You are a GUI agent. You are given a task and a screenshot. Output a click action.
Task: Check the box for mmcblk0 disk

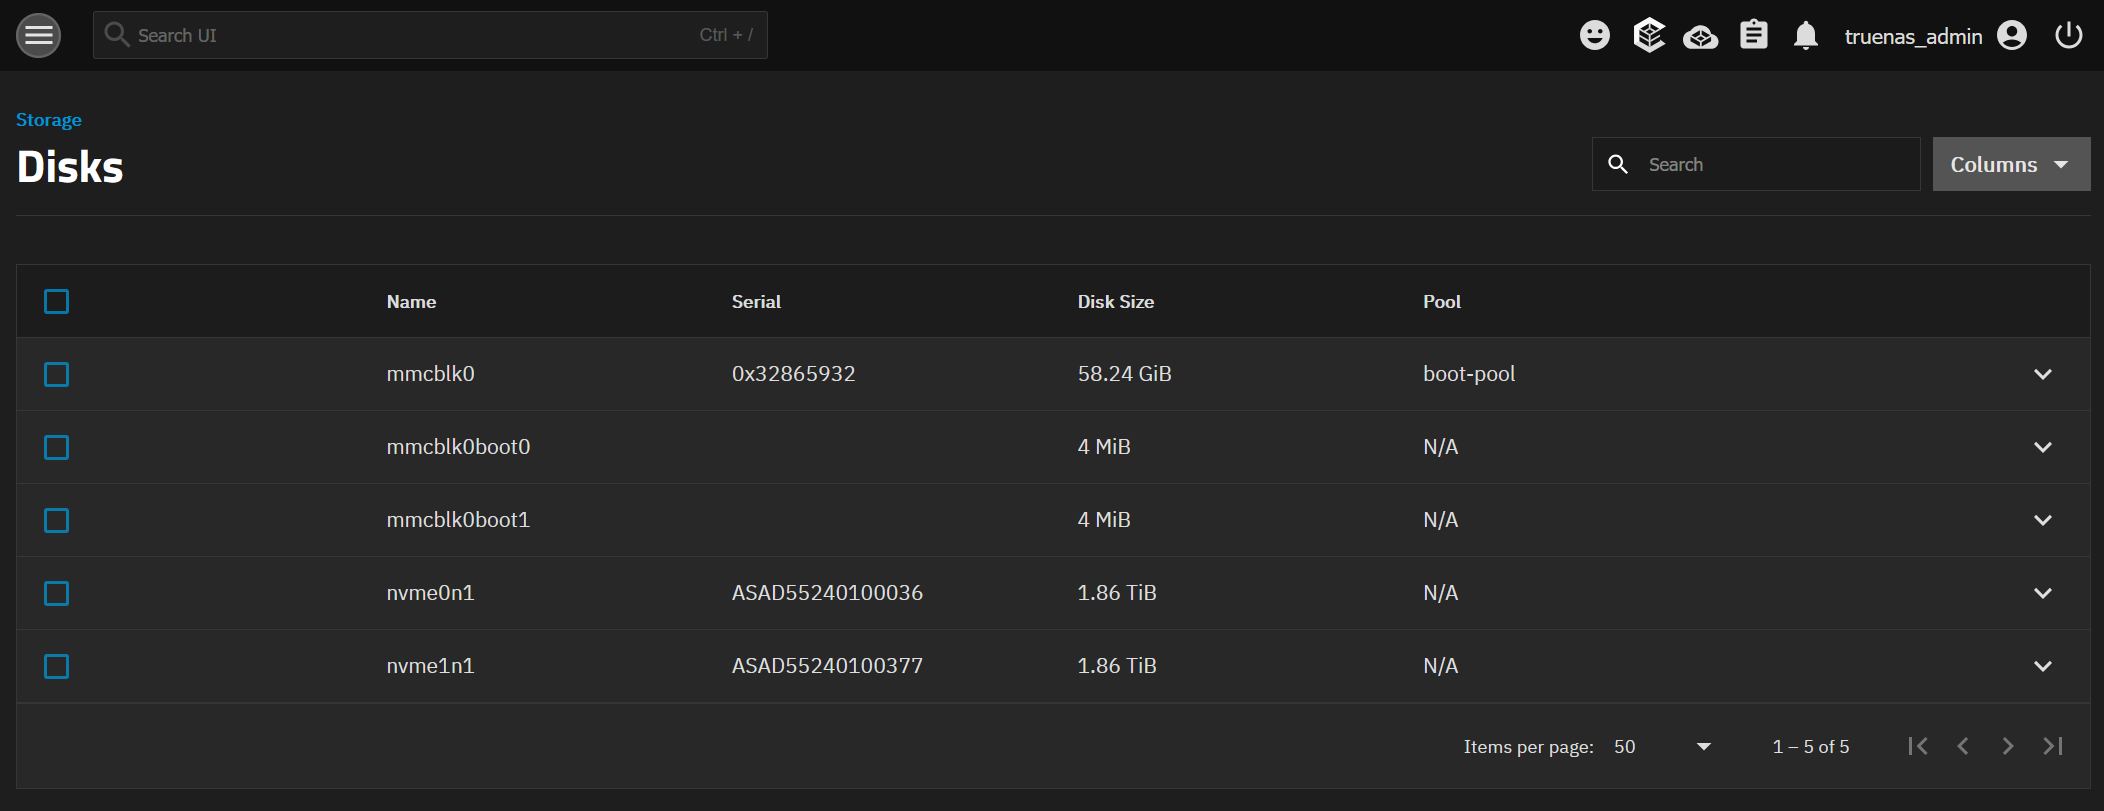57,374
